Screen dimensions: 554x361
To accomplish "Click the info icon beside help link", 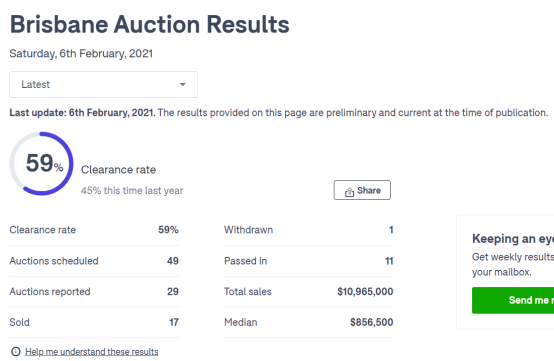I will coord(16,351).
